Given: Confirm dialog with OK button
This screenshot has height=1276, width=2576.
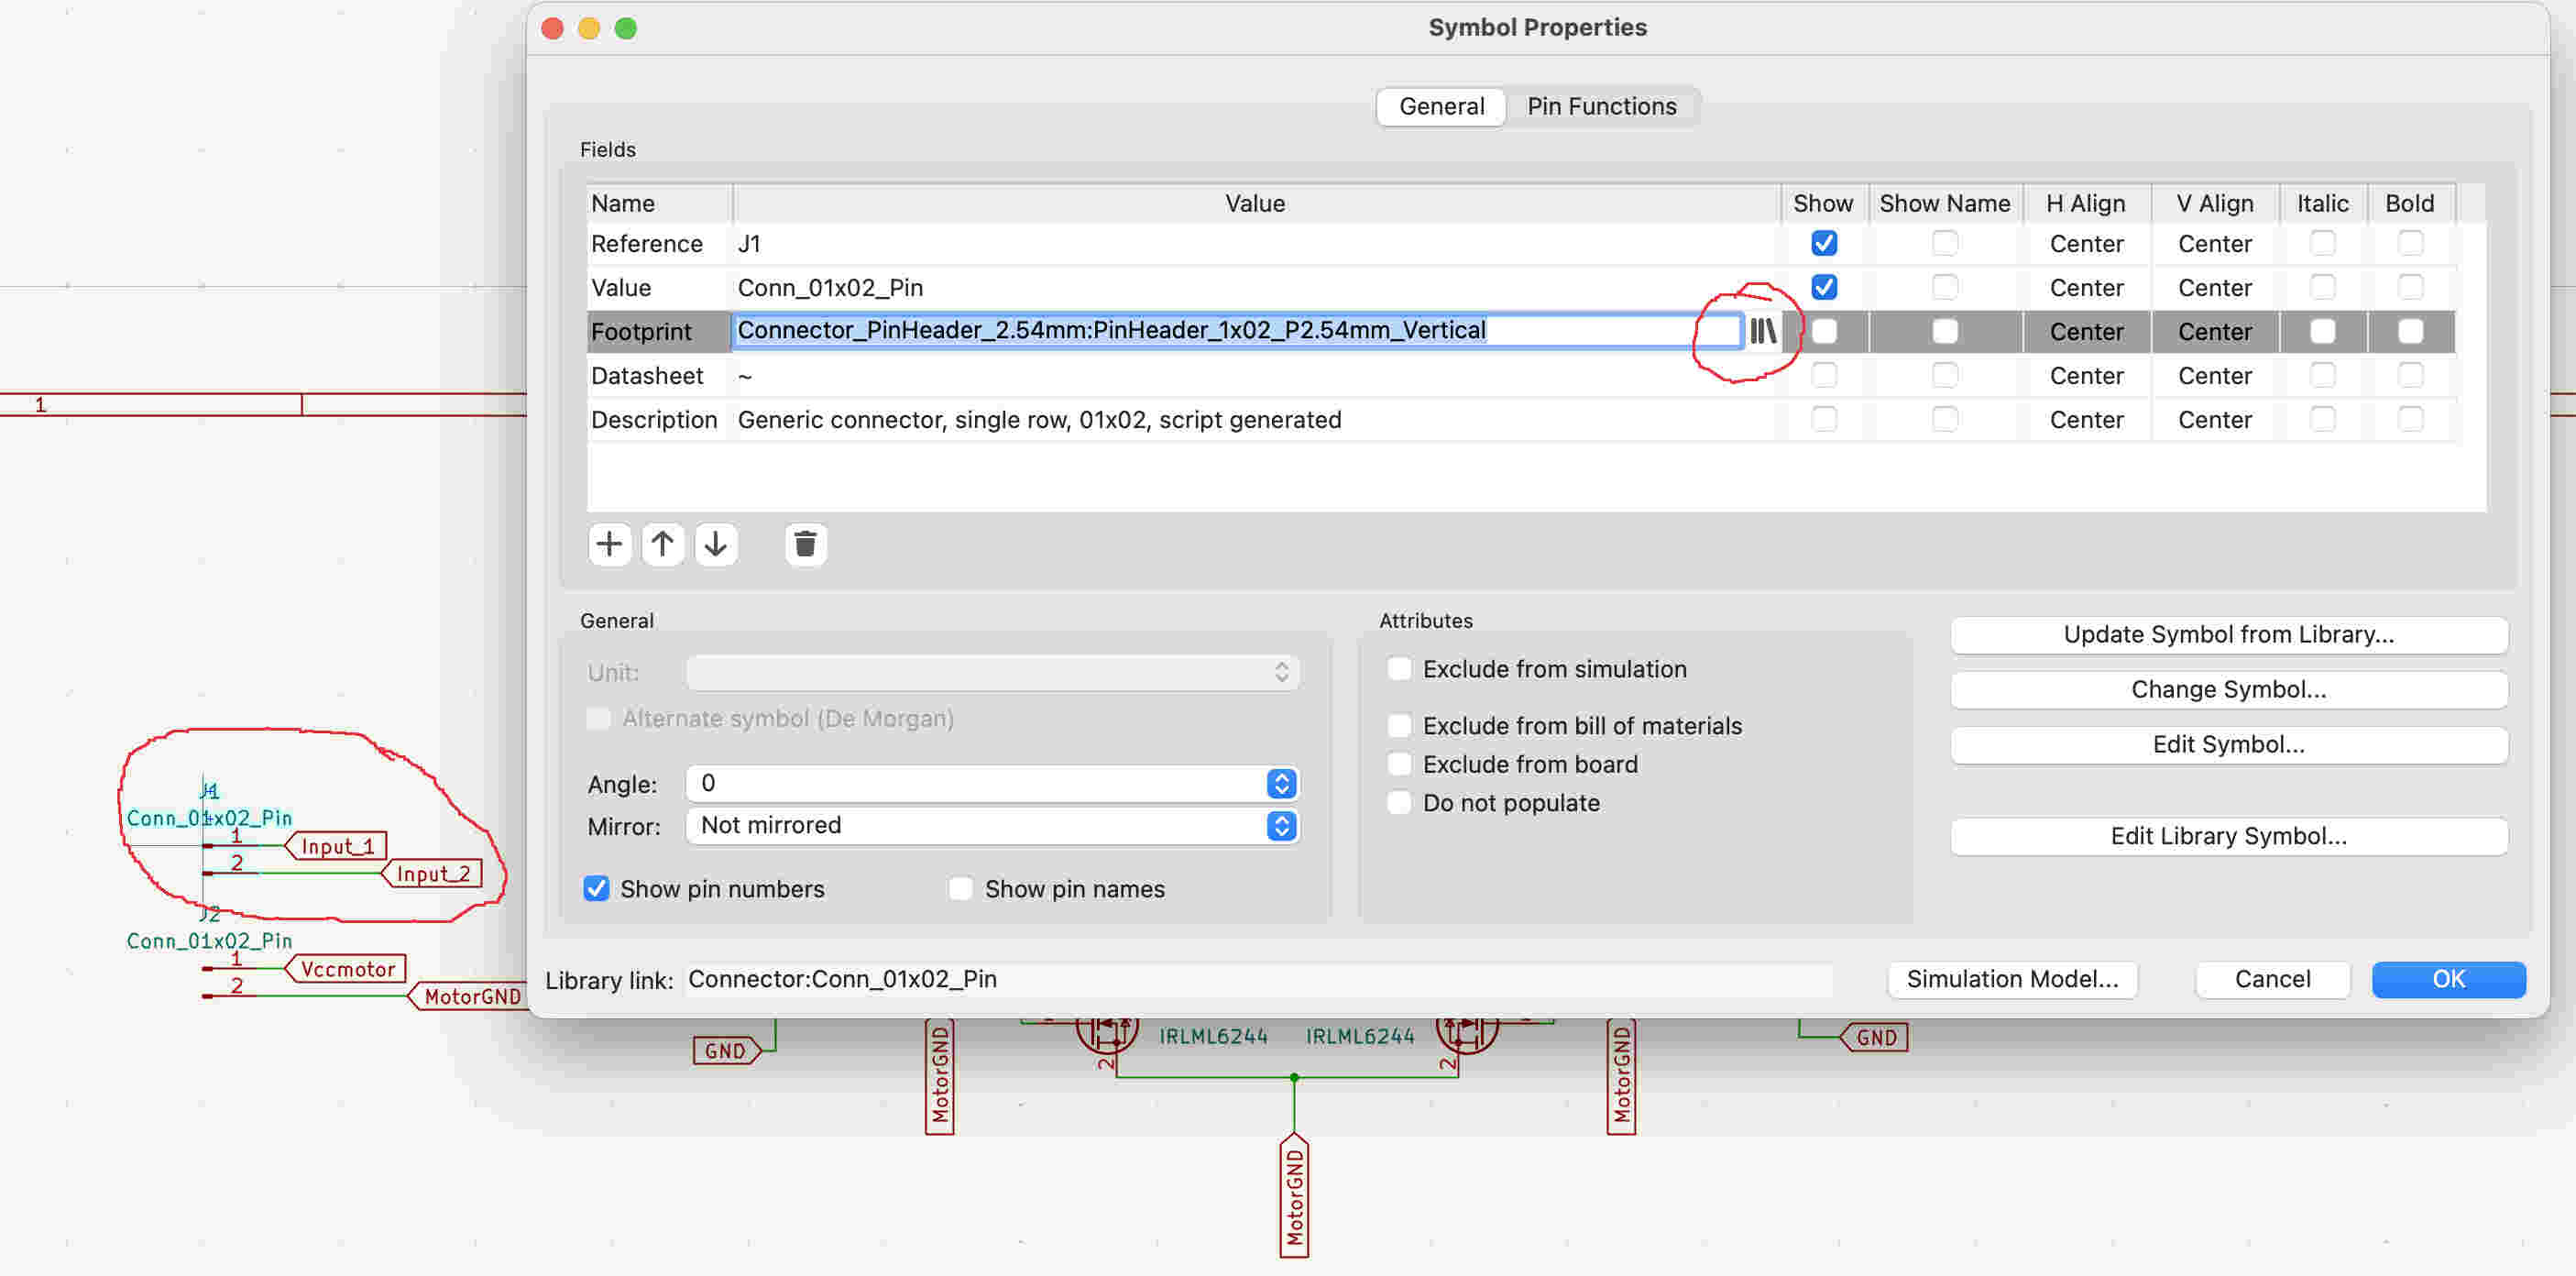Looking at the screenshot, I should tap(2448, 979).
